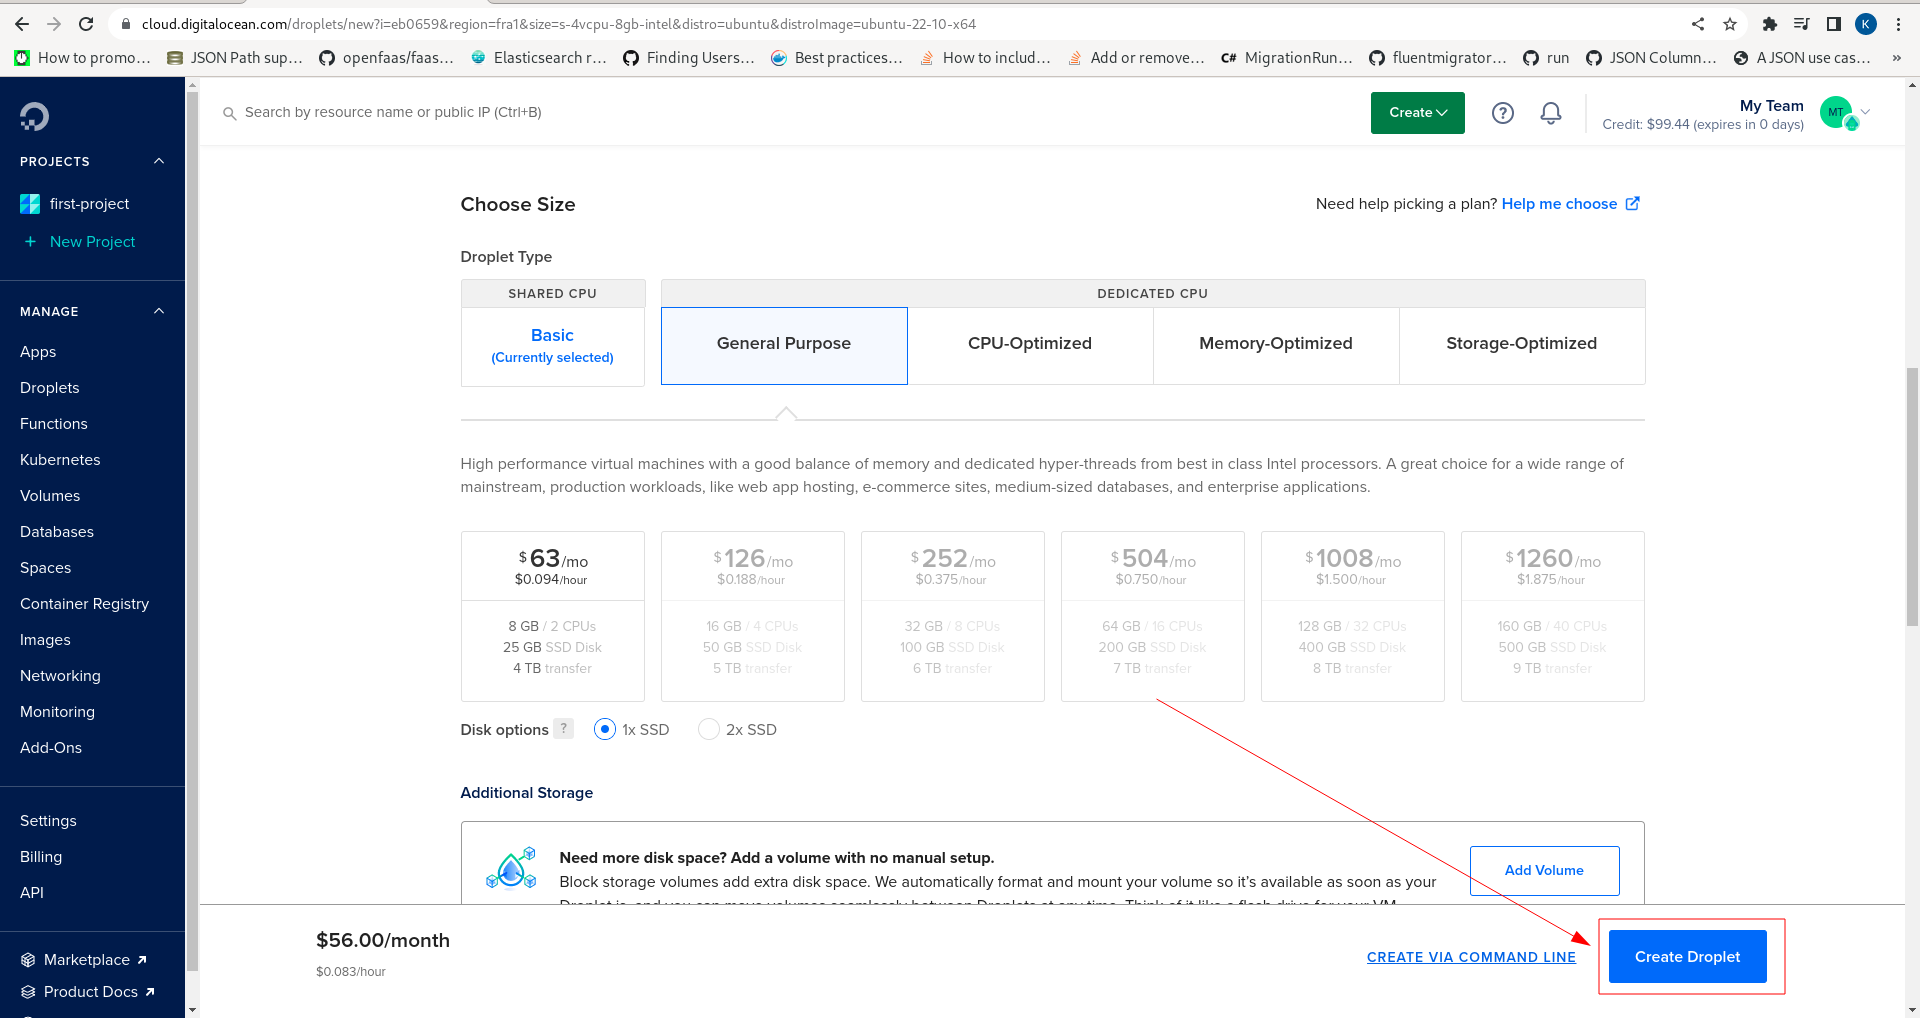1920x1018 pixels.
Task: Open browser extensions puzzle icon
Action: 1770,24
